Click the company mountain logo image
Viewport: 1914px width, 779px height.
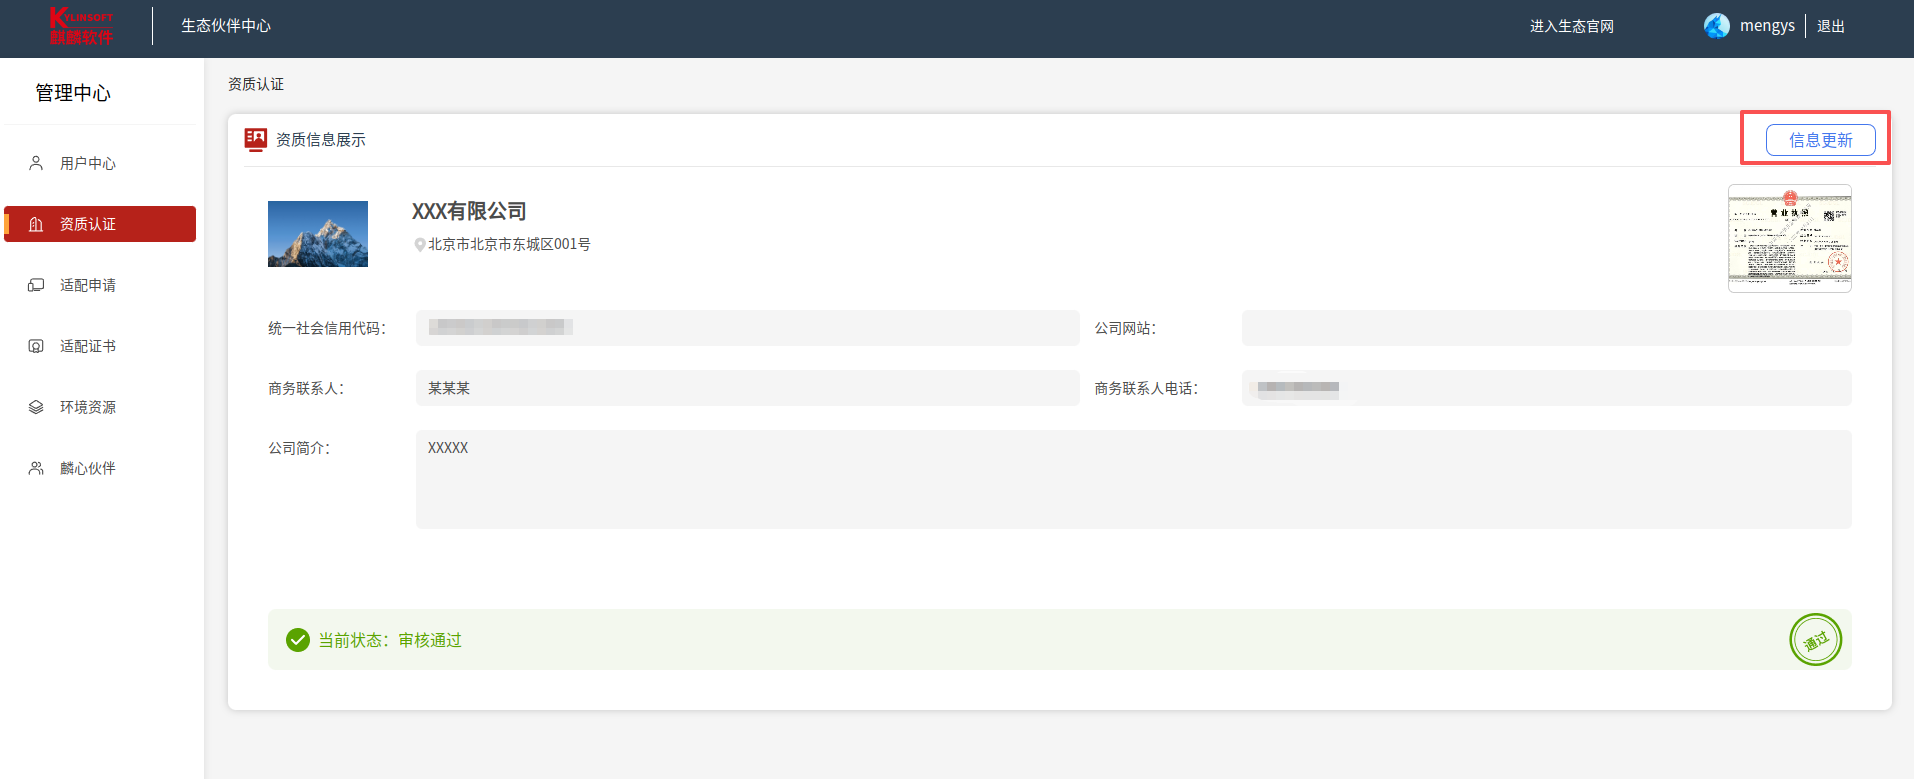pyautogui.click(x=318, y=234)
